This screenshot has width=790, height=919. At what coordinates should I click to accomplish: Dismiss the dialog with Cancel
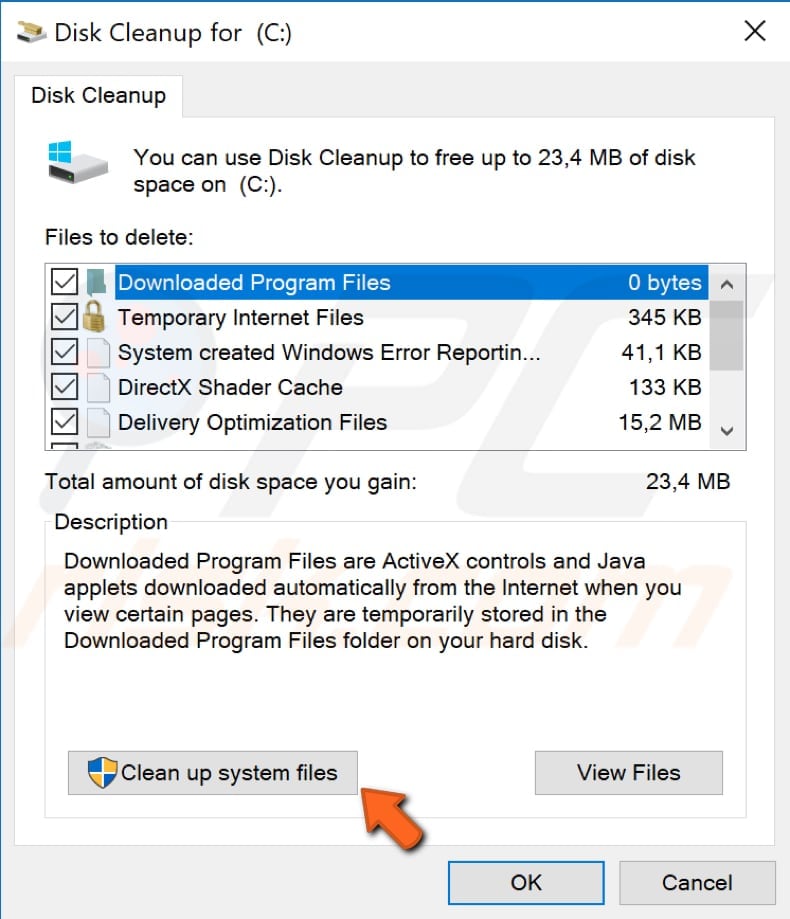(x=697, y=882)
